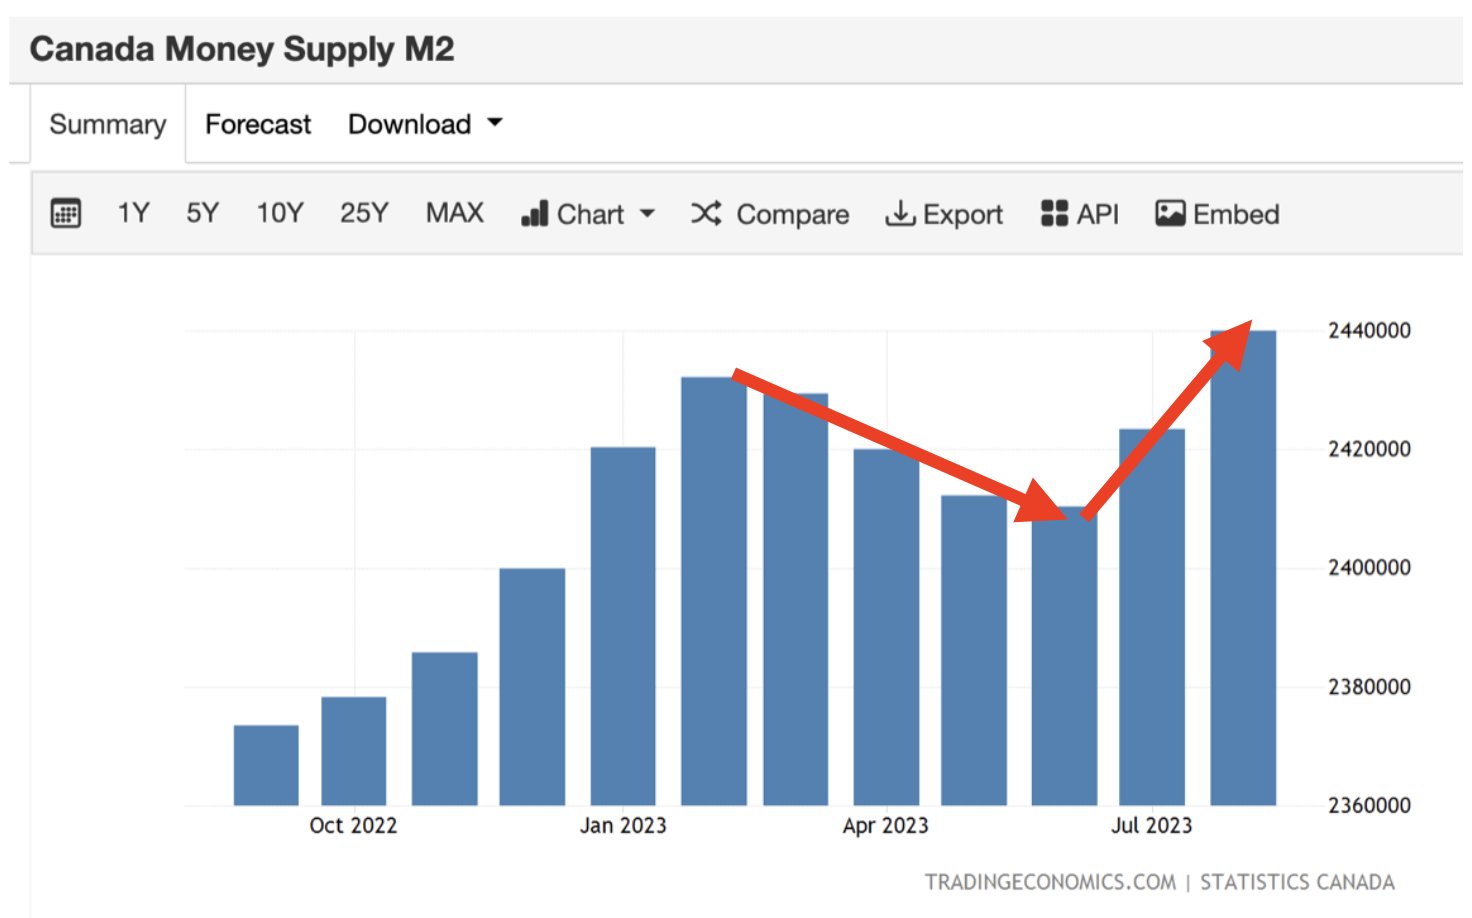
Task: Click the Oct 2022 axis label
Action: 353,826
